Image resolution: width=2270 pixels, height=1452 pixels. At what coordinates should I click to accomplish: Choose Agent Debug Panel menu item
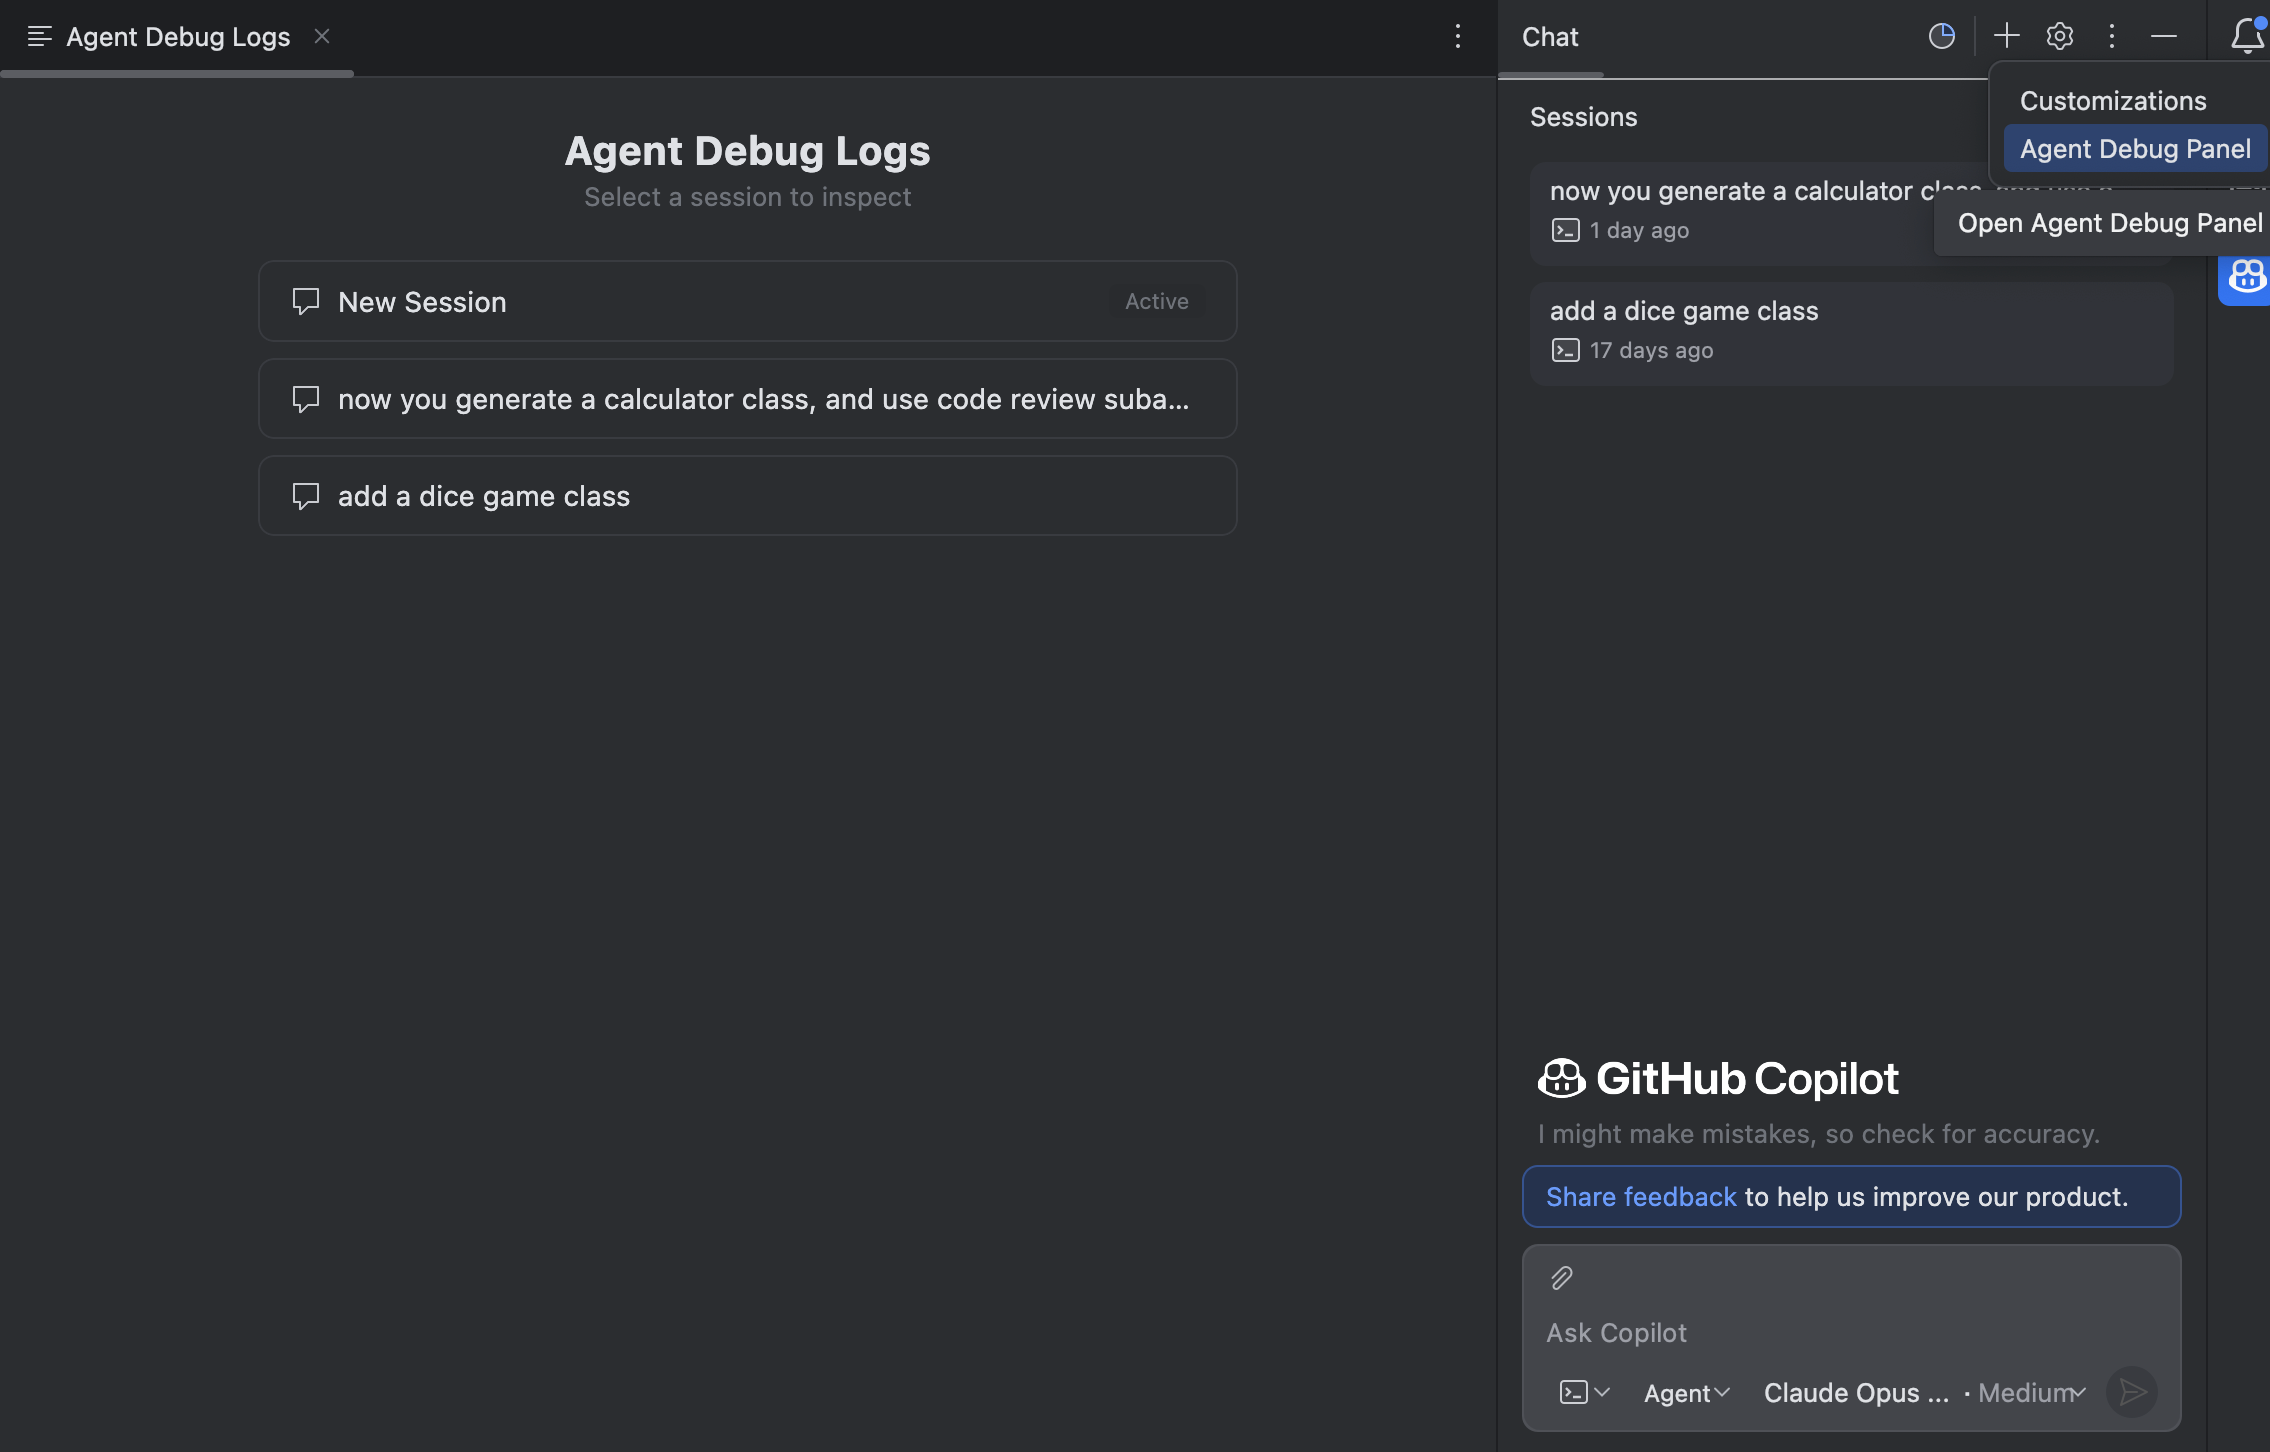pos(2135,149)
